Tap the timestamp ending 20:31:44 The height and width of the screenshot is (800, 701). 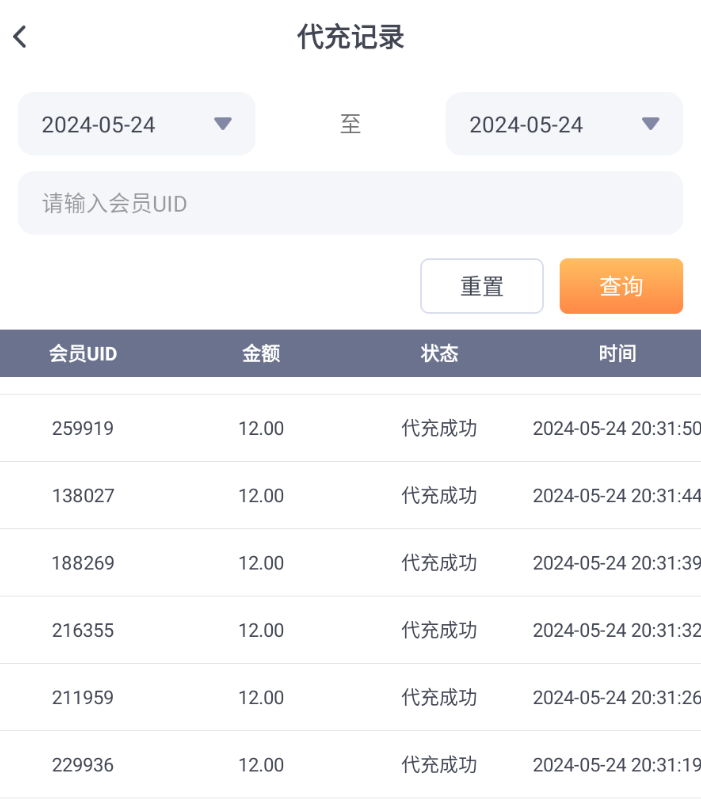(x=616, y=496)
